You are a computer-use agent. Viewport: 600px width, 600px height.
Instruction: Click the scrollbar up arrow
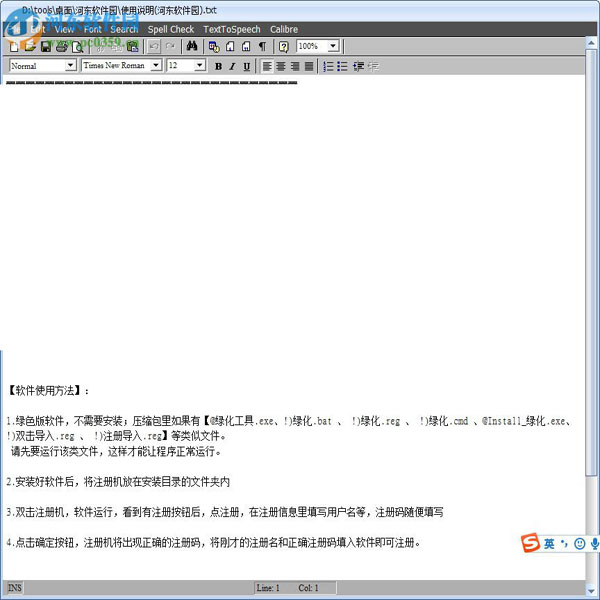click(591, 43)
